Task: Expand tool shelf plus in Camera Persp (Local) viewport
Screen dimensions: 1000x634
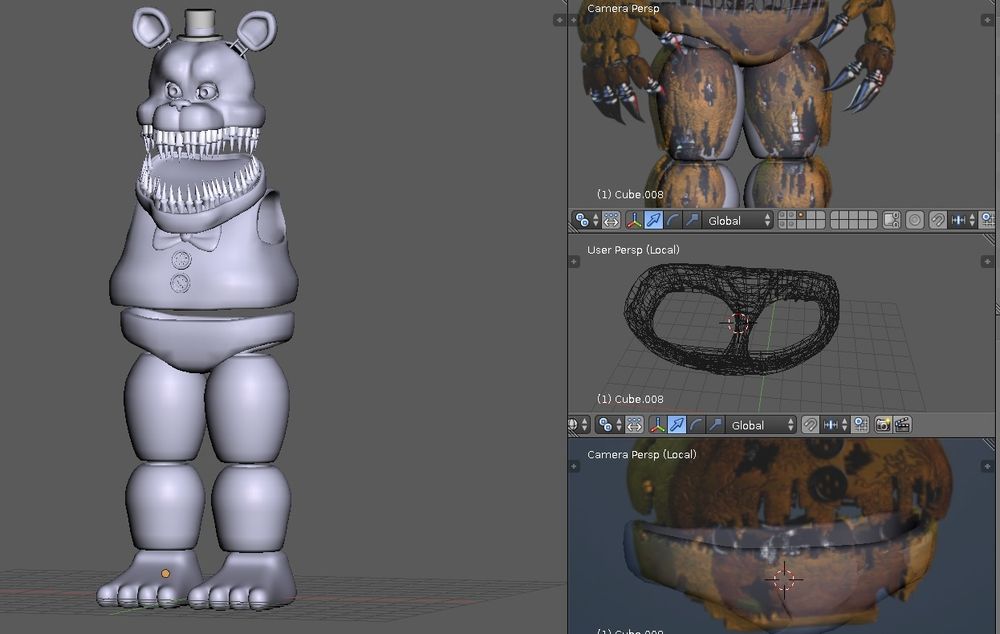Action: [x=574, y=466]
